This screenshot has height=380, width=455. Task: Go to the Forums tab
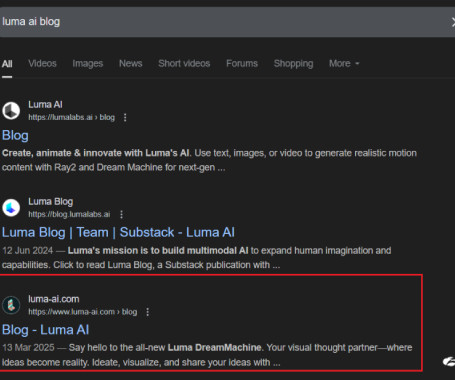coord(242,63)
